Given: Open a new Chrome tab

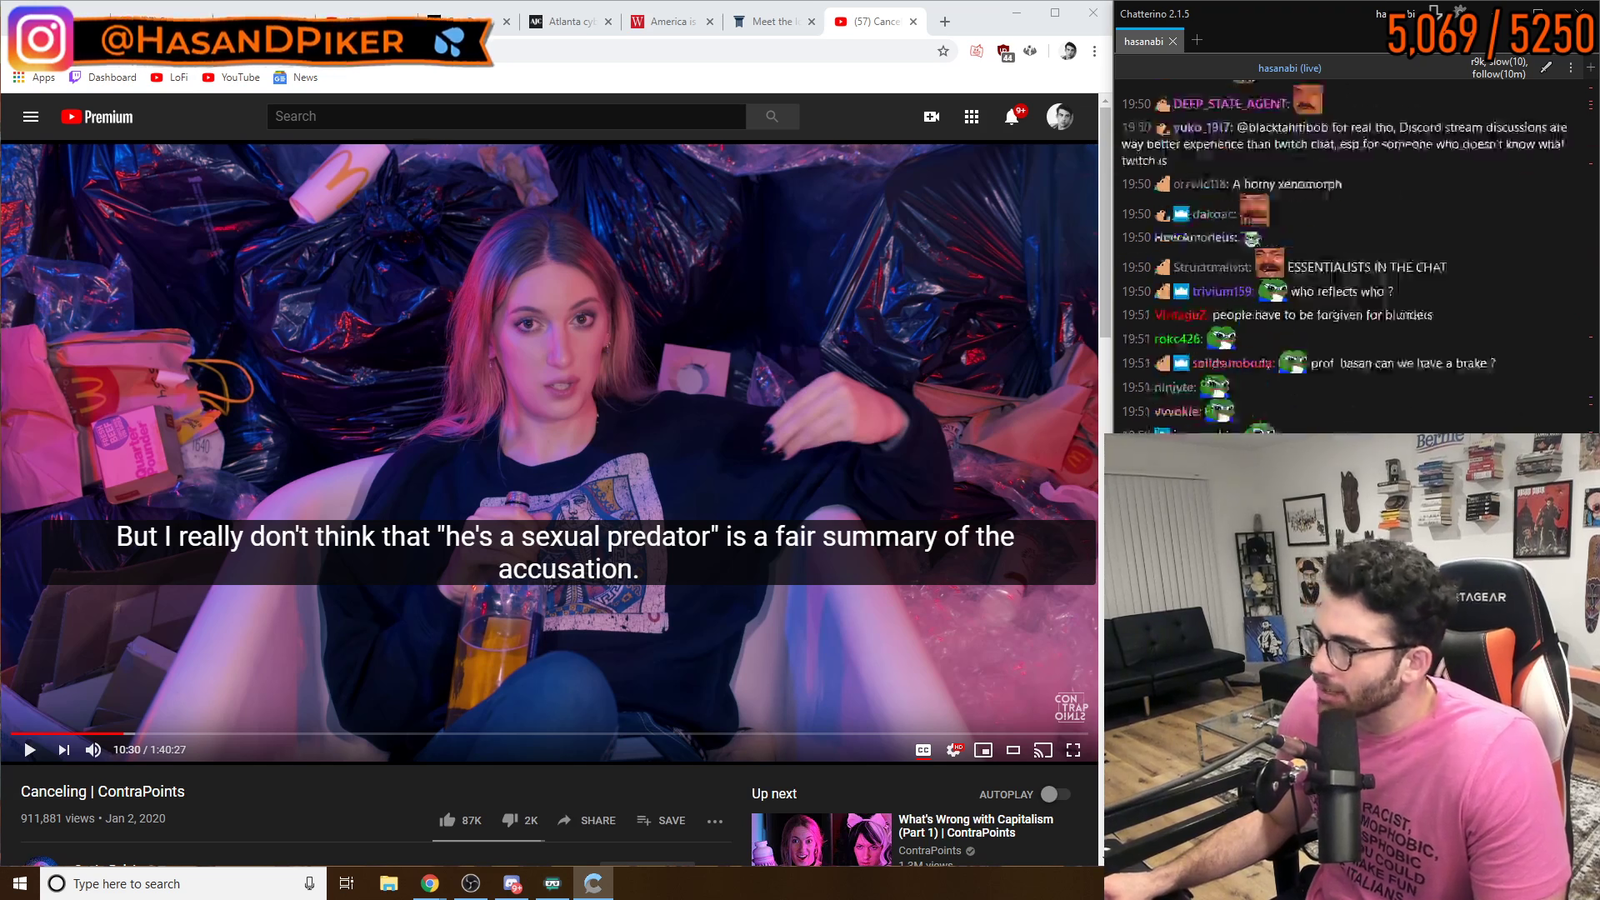Looking at the screenshot, I should 945,21.
